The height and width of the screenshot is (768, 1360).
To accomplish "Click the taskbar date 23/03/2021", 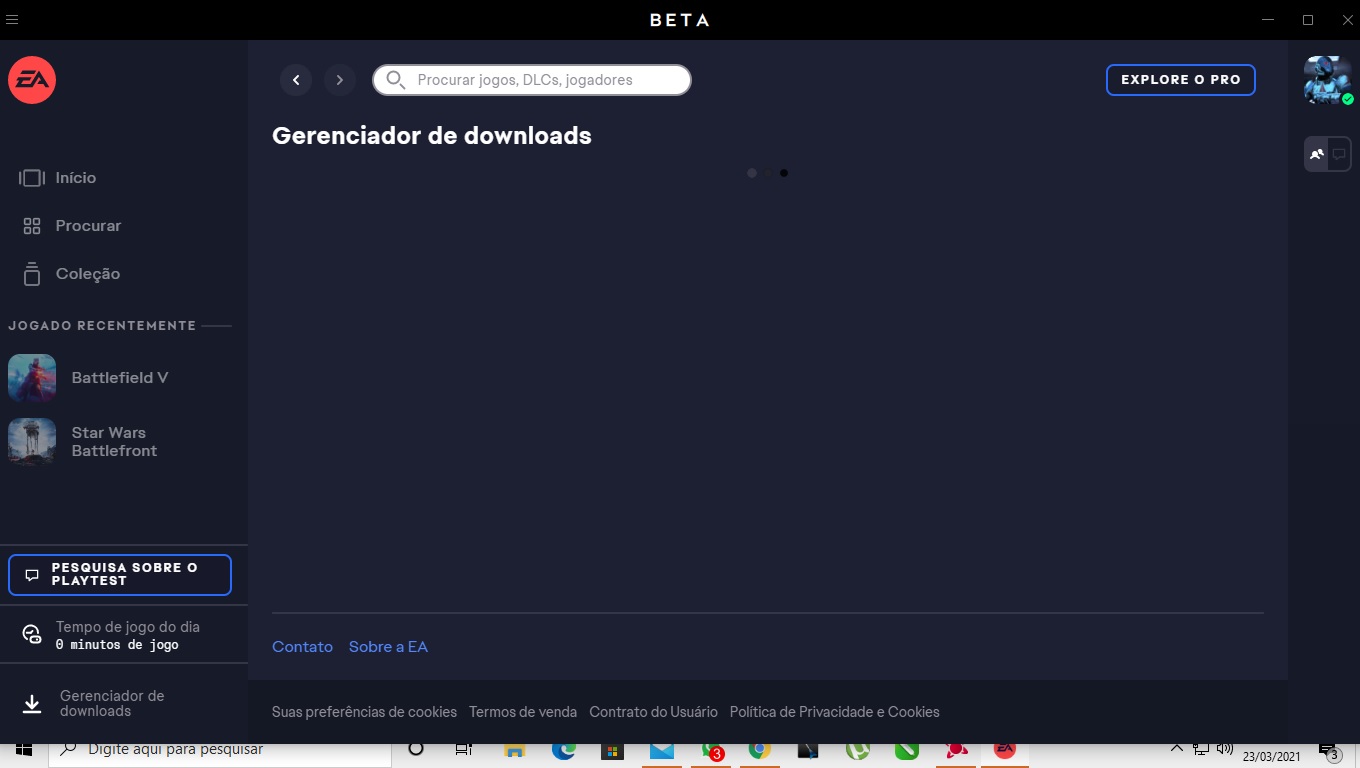I will (x=1272, y=757).
